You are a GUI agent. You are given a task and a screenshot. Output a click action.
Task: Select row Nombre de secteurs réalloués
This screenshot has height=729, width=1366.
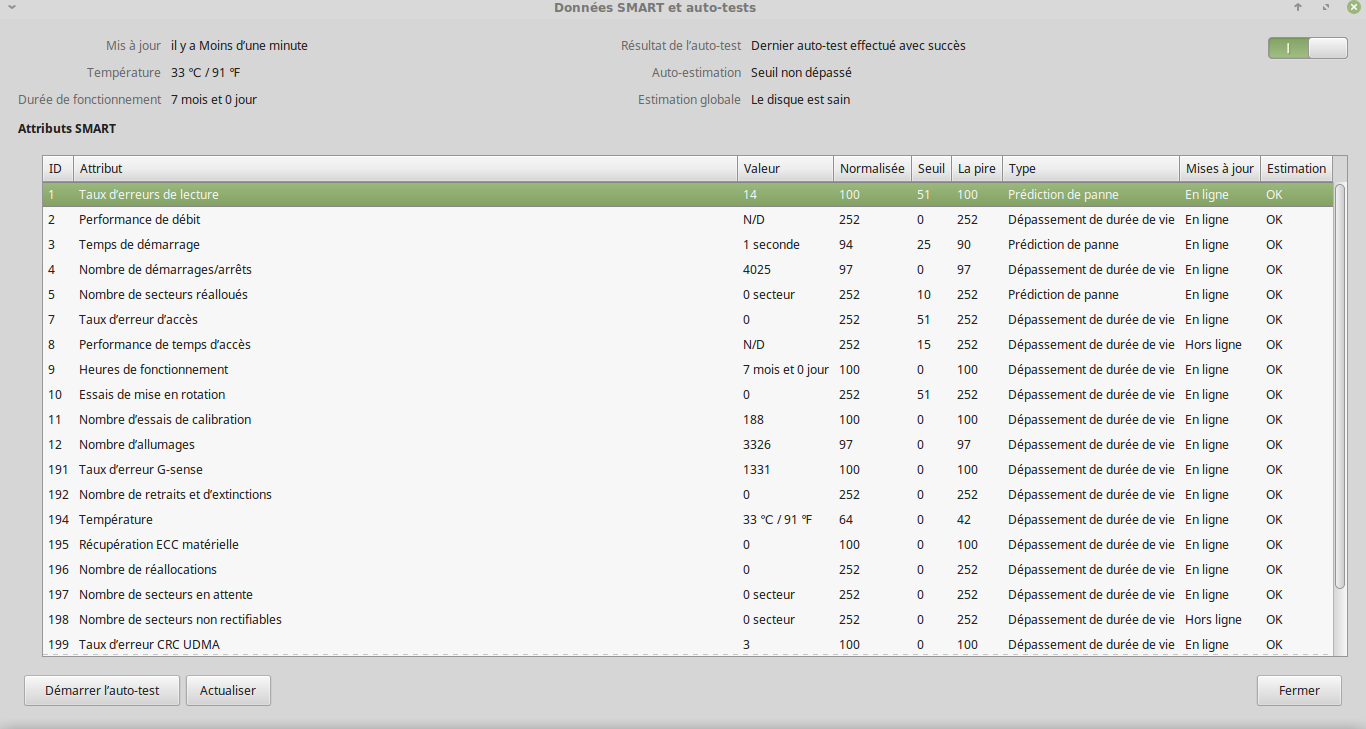click(x=687, y=294)
